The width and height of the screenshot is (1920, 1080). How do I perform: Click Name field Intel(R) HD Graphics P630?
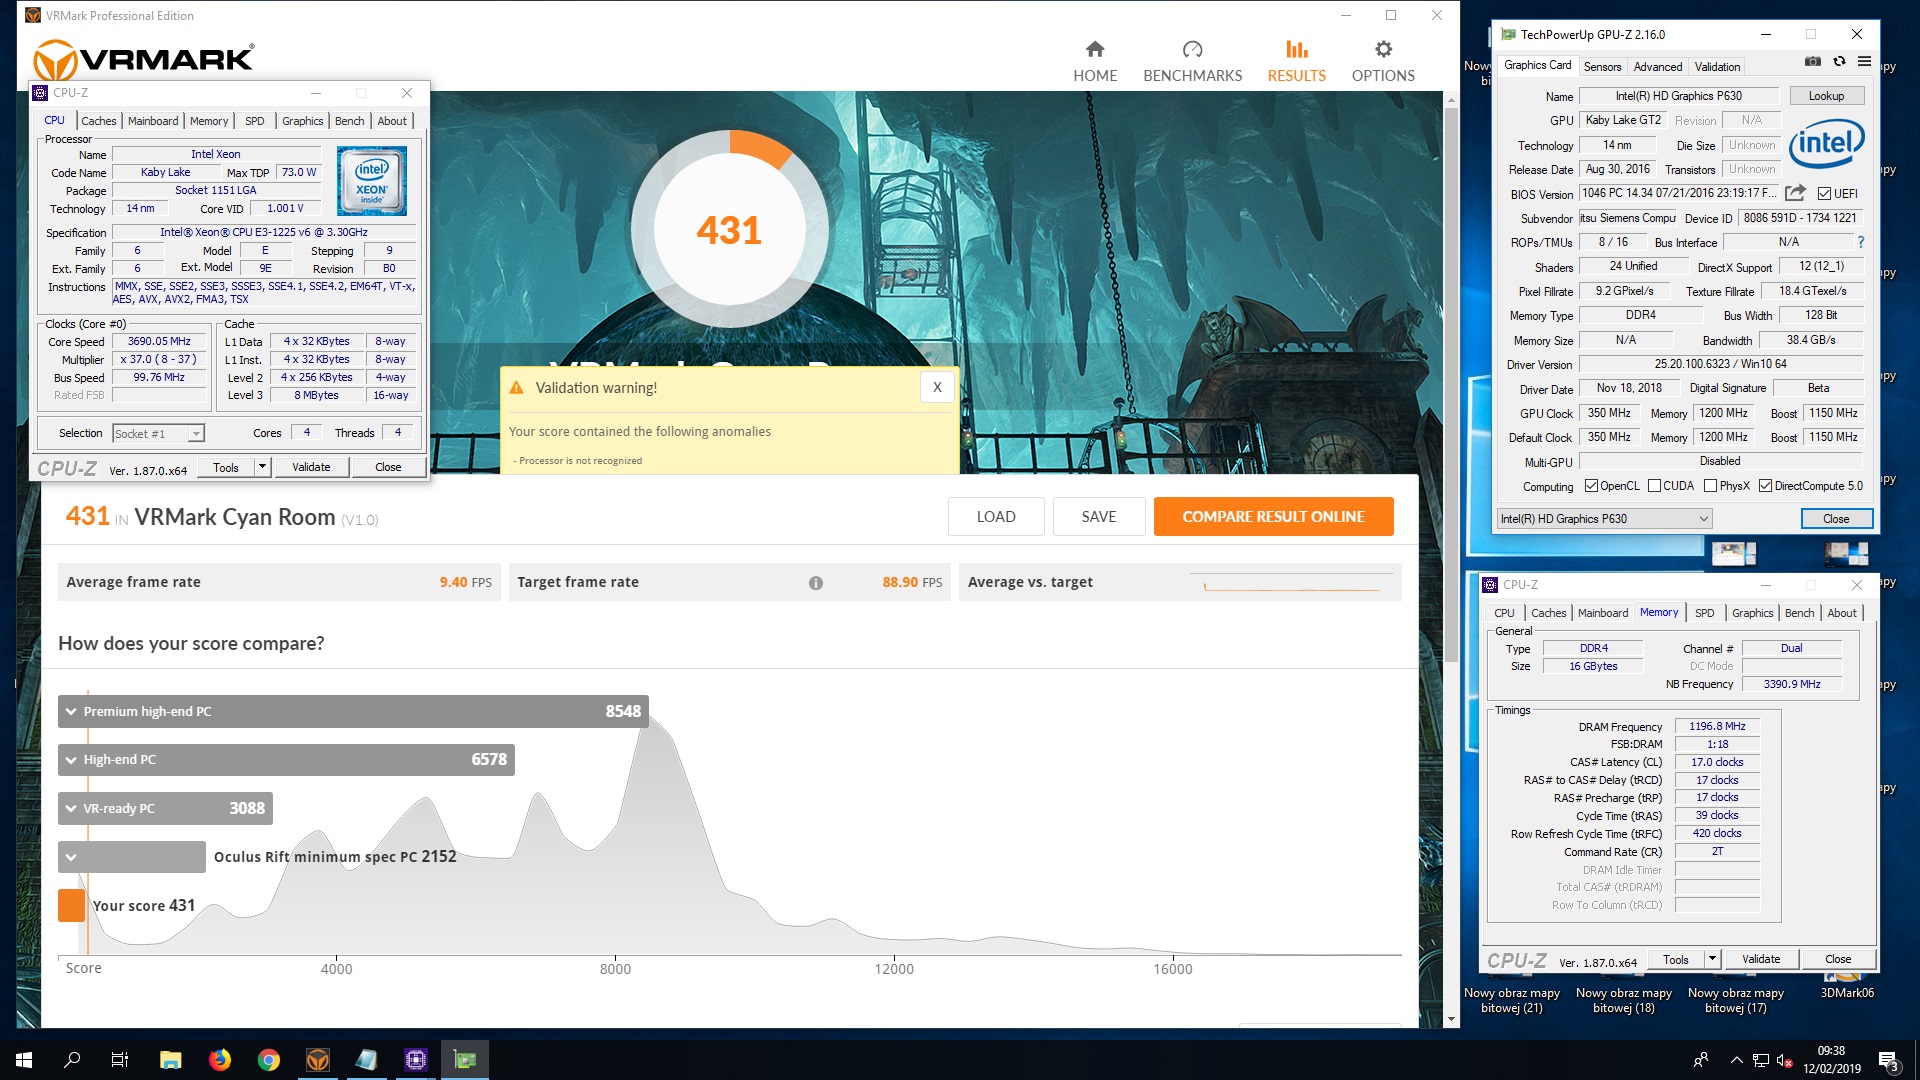tap(1678, 96)
